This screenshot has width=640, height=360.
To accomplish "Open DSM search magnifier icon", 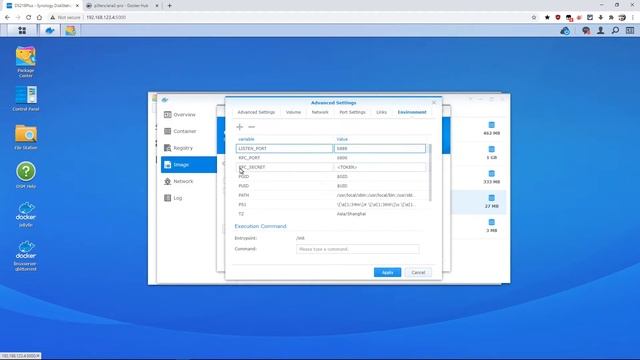I will coord(615,31).
